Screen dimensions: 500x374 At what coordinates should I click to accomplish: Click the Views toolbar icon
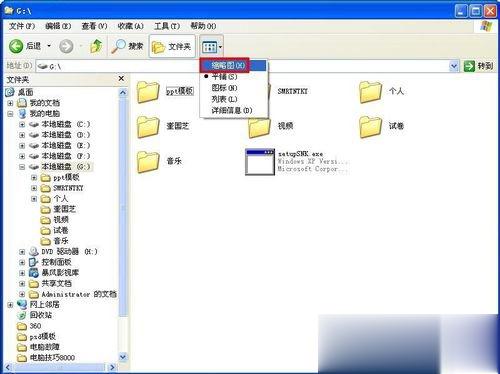pos(210,47)
